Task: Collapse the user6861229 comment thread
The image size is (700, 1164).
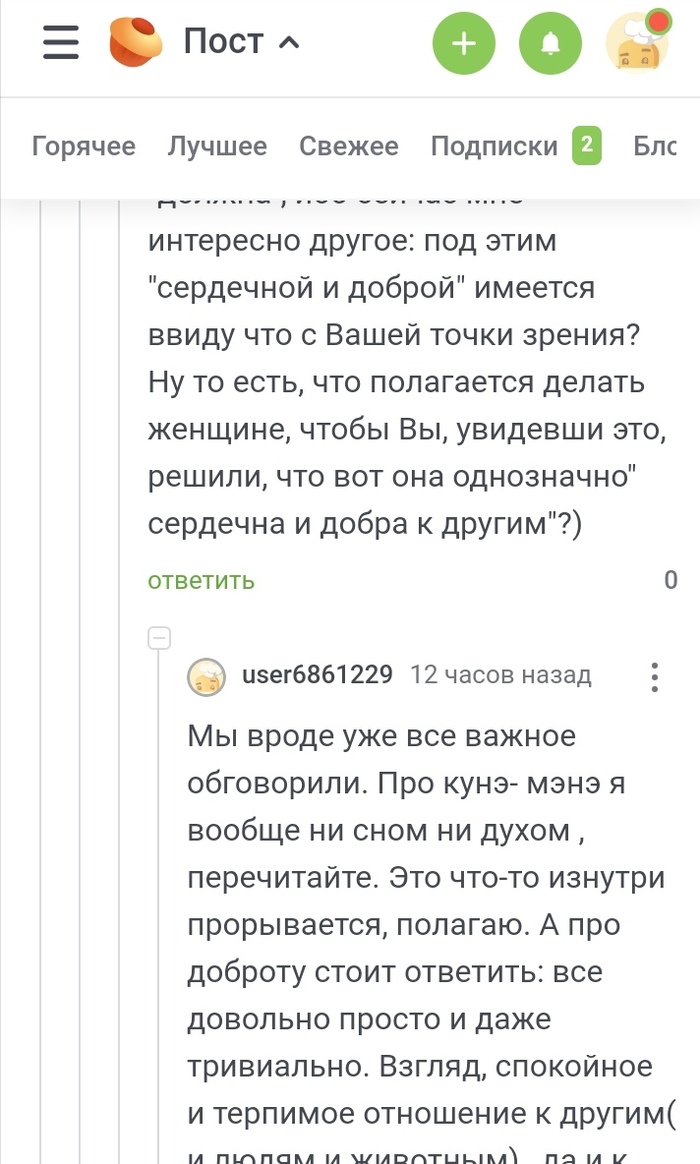Action: [159, 637]
